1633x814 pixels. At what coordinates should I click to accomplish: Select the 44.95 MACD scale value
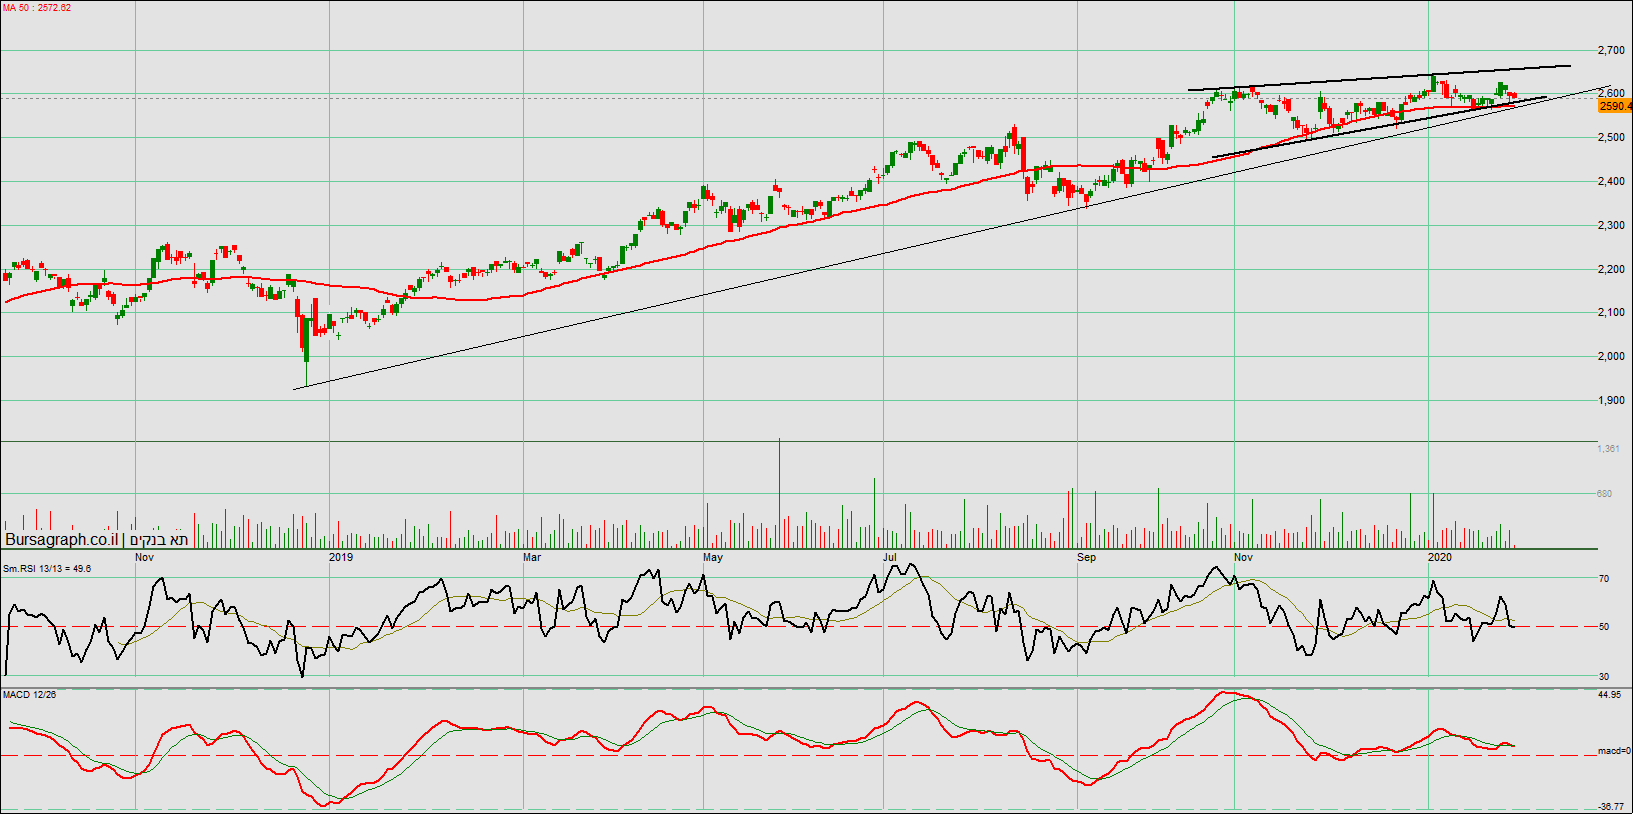1609,695
